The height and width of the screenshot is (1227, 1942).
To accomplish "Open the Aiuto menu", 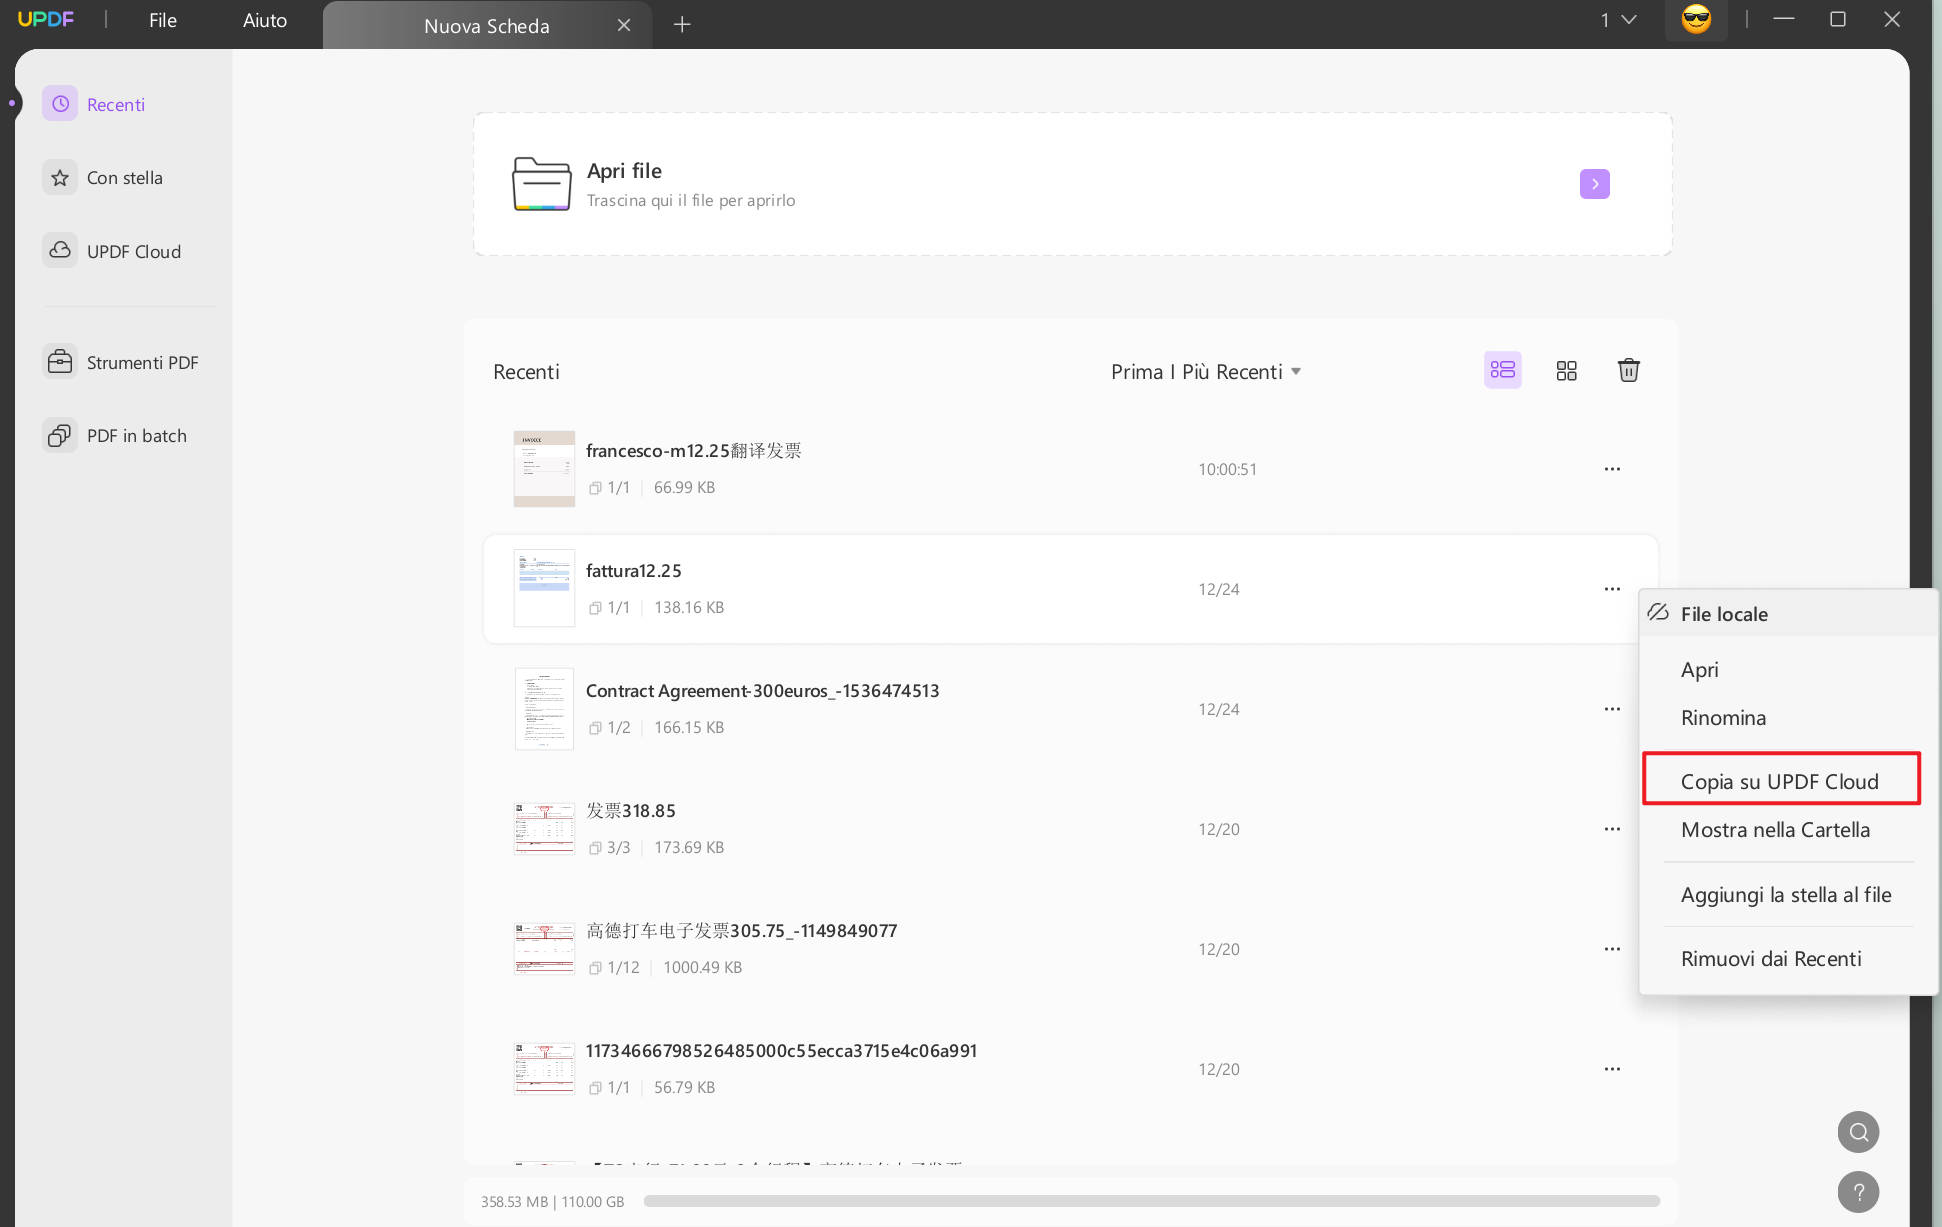I will pyautogui.click(x=265, y=20).
